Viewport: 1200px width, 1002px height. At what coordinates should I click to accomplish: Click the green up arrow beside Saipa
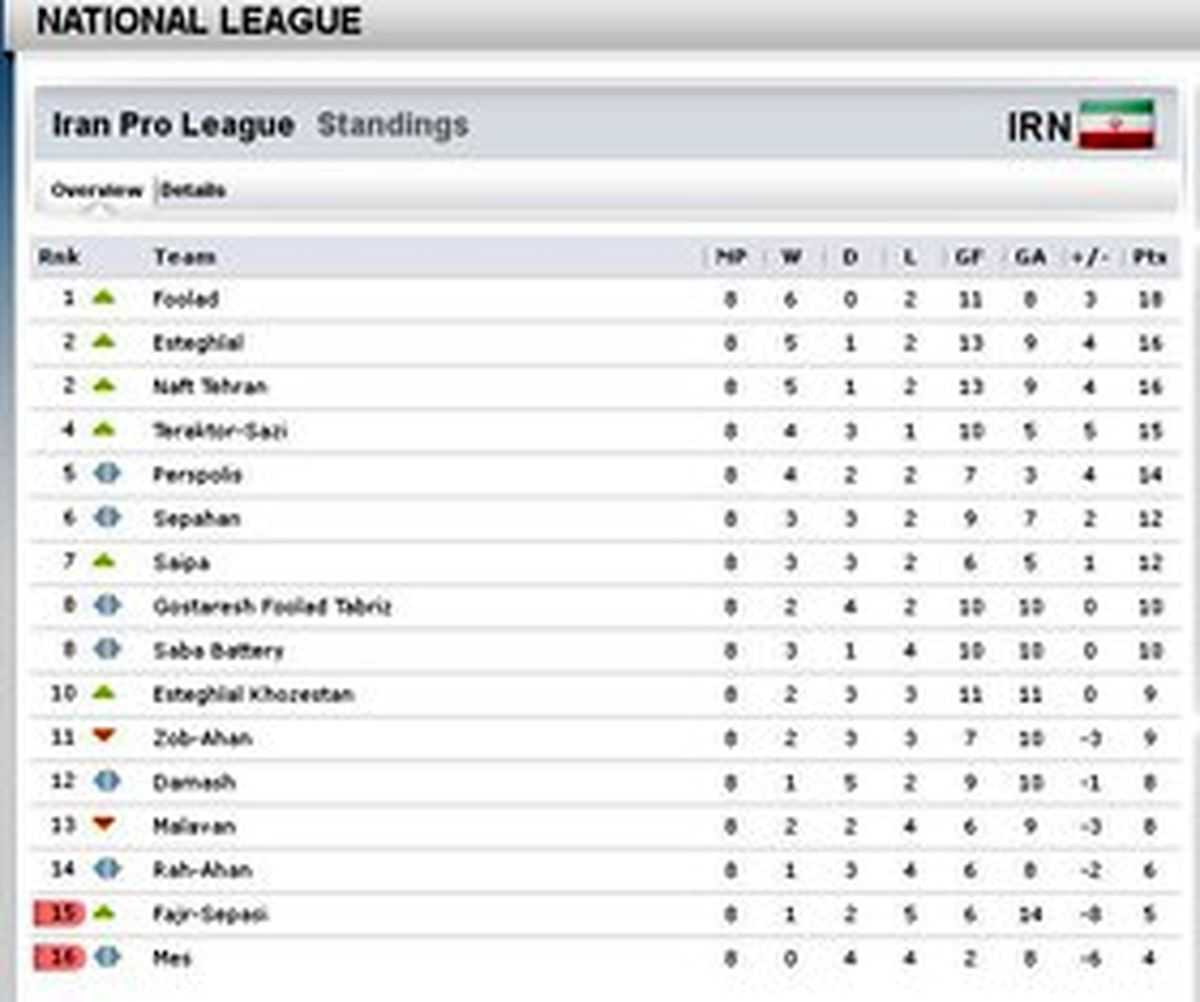coord(104,561)
